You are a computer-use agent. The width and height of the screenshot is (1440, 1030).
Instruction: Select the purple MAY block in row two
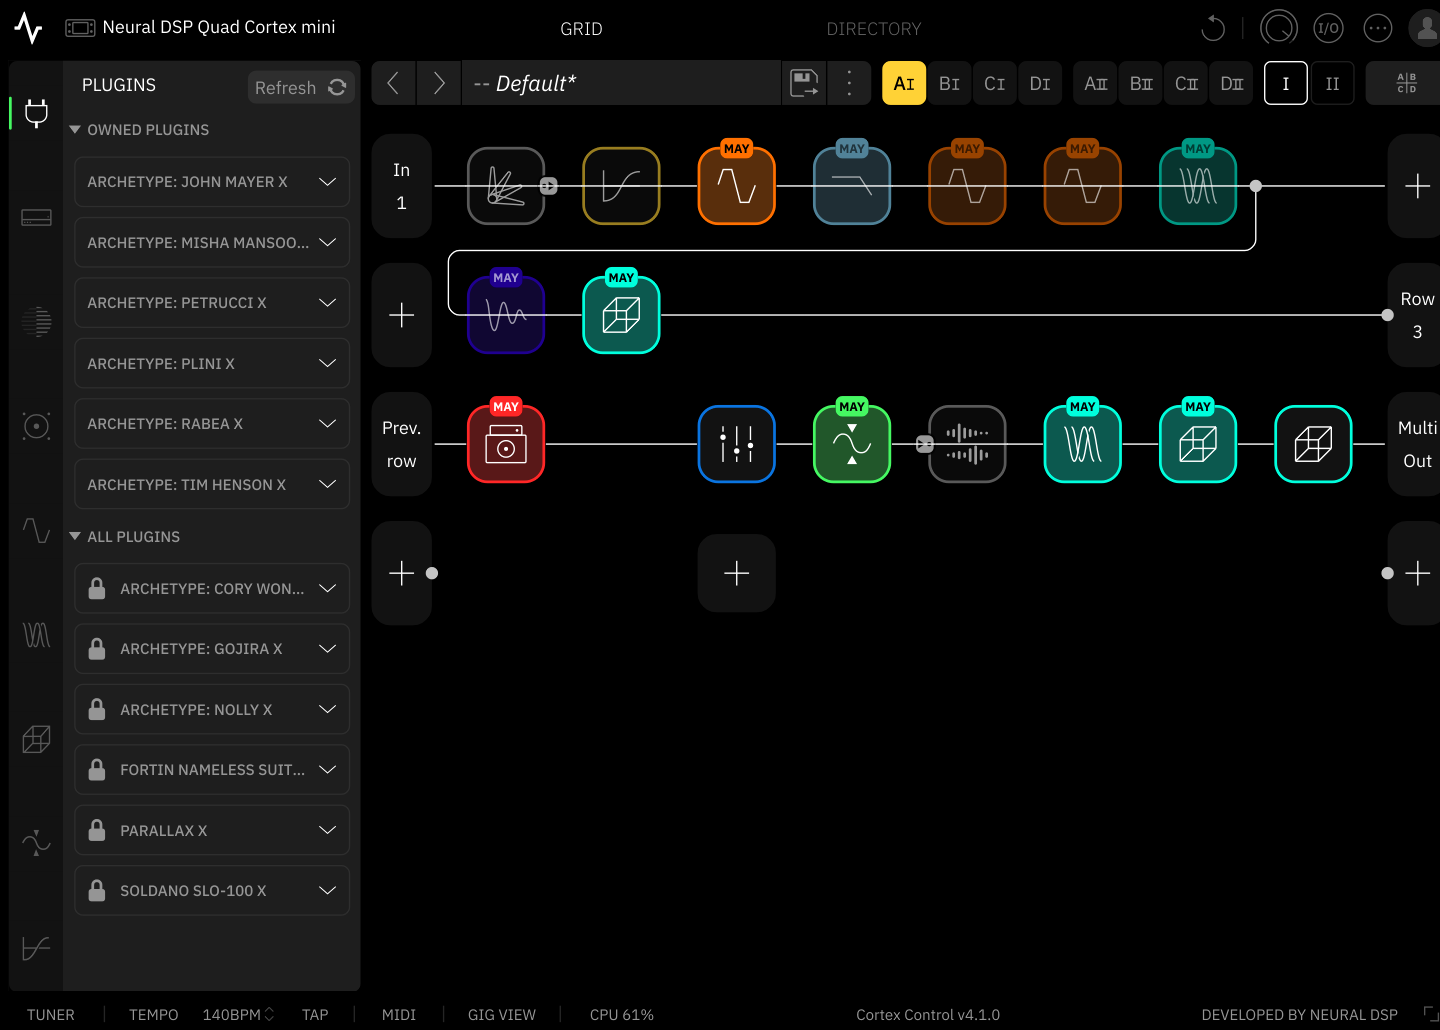pos(506,315)
